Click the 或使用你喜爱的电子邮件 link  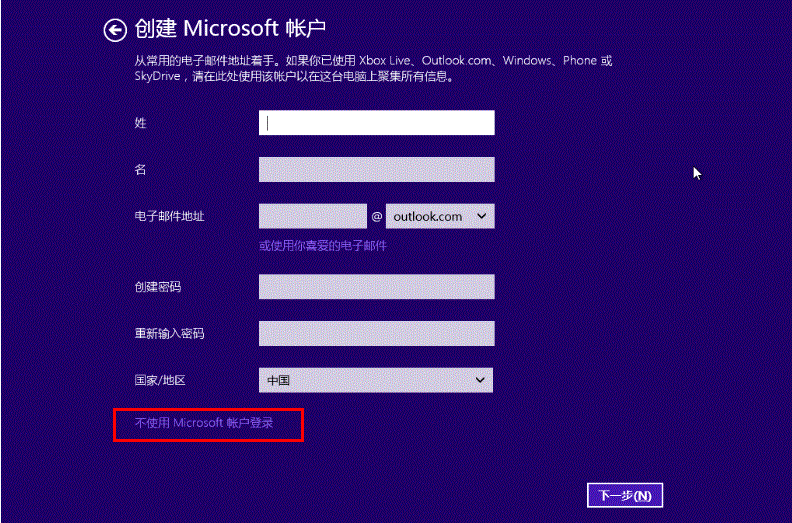click(323, 246)
